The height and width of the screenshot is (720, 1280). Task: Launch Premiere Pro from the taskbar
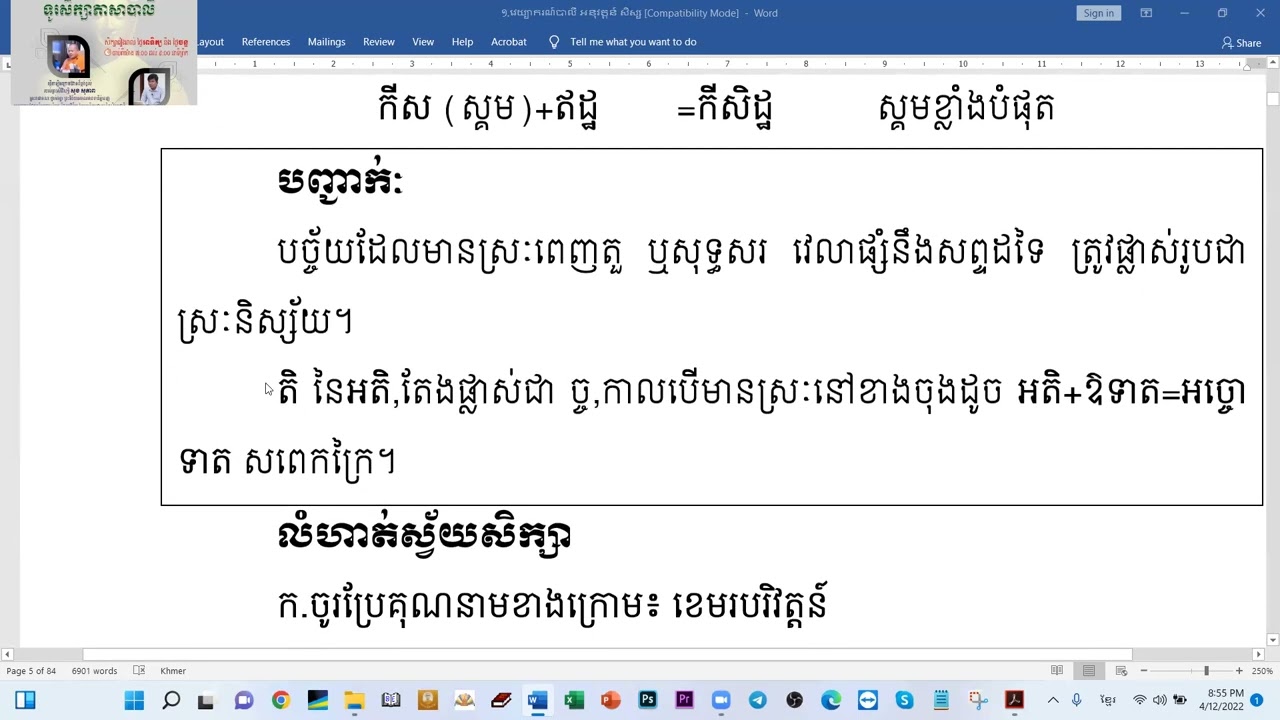(684, 700)
